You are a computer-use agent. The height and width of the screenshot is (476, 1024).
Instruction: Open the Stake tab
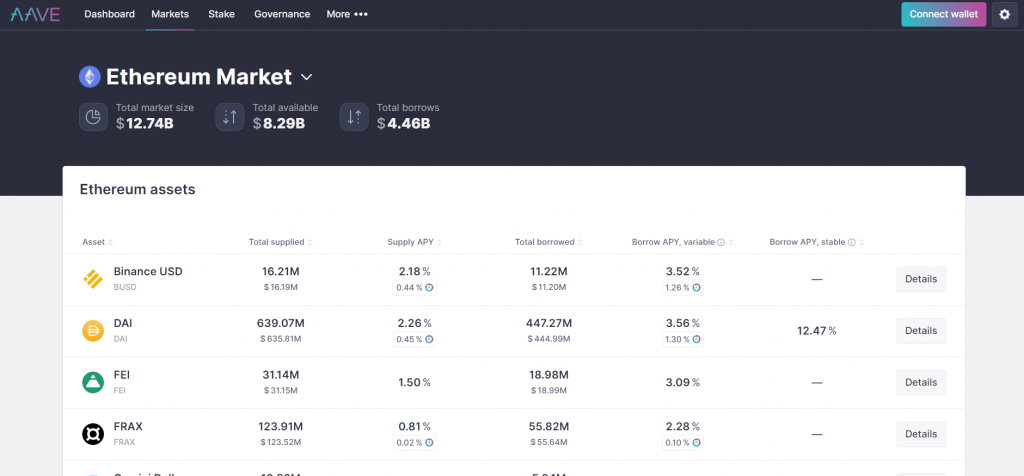221,14
